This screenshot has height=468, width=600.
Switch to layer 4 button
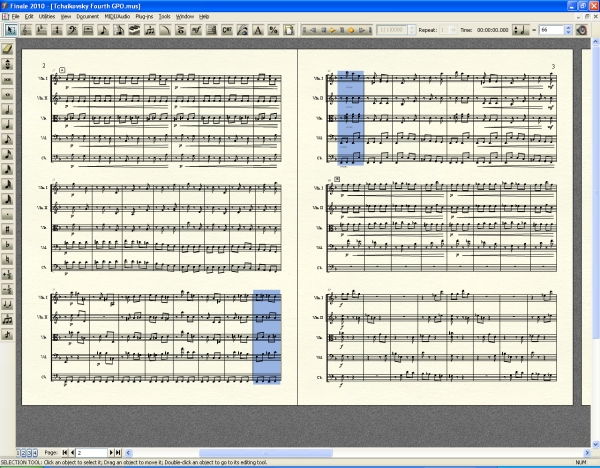pos(35,453)
